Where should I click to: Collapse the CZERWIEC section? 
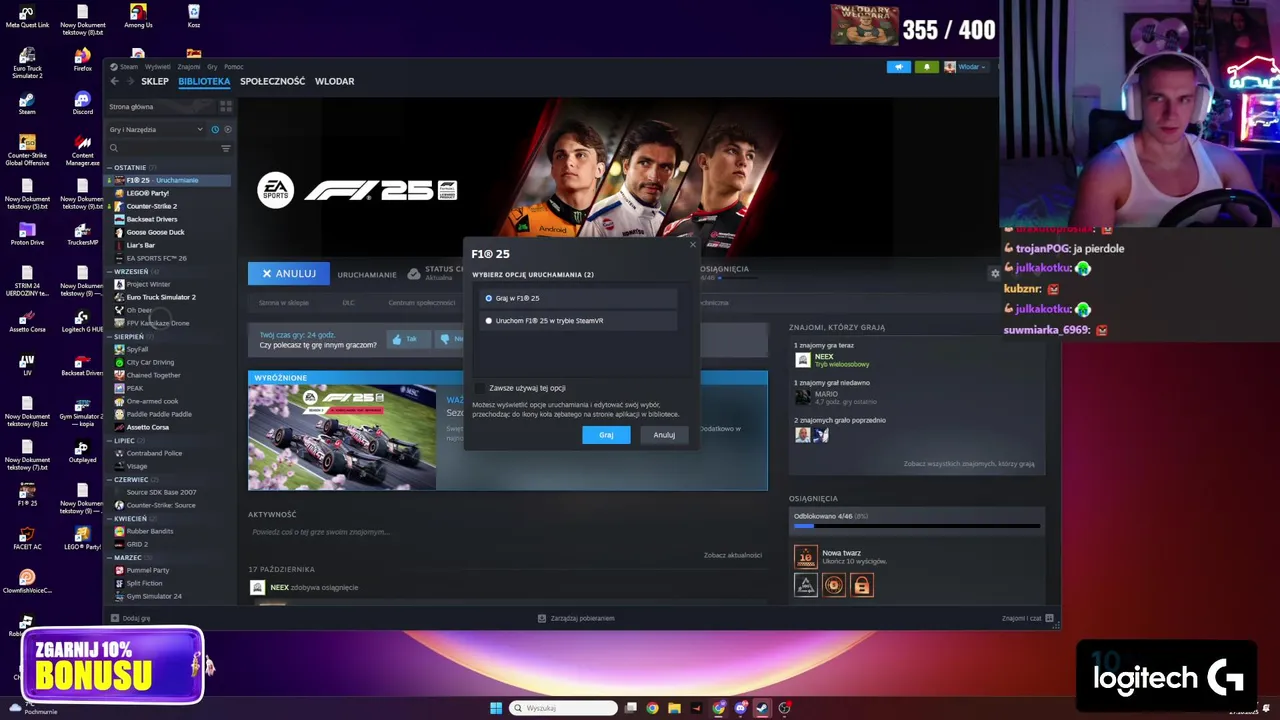(x=130, y=480)
